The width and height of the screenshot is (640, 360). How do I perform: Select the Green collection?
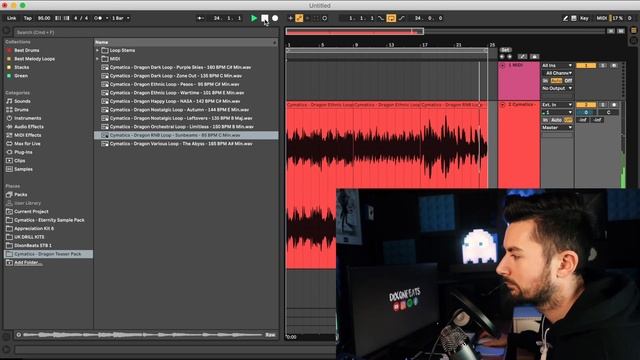point(21,76)
